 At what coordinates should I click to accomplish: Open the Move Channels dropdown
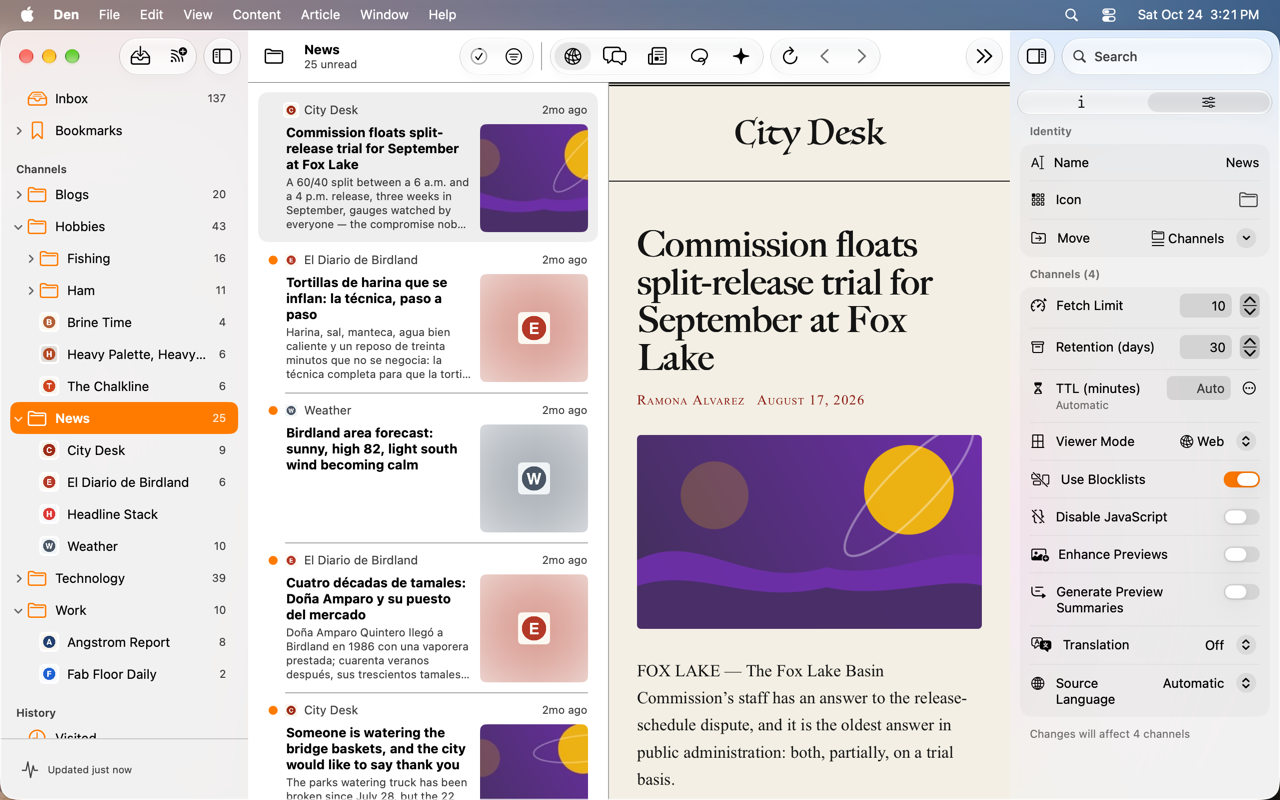coord(1203,238)
